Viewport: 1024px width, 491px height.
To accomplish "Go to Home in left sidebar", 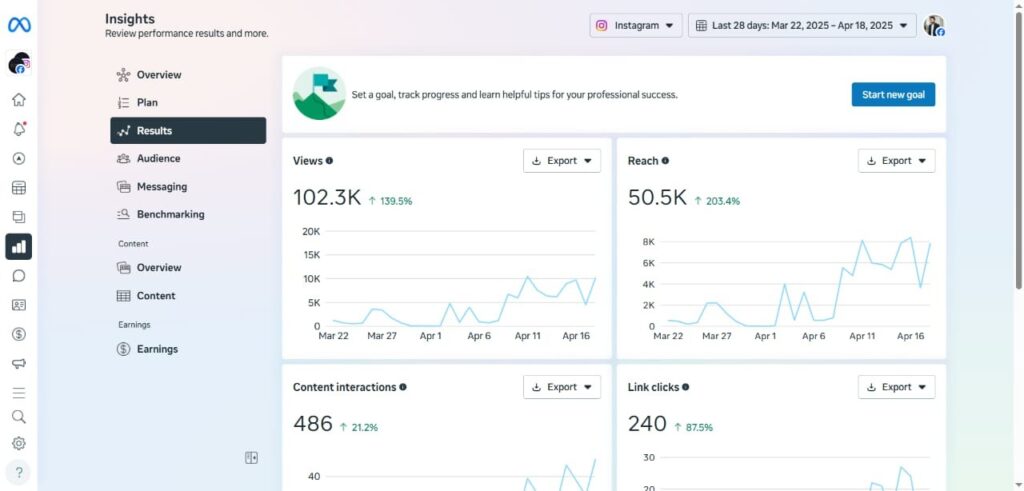I will [x=19, y=100].
